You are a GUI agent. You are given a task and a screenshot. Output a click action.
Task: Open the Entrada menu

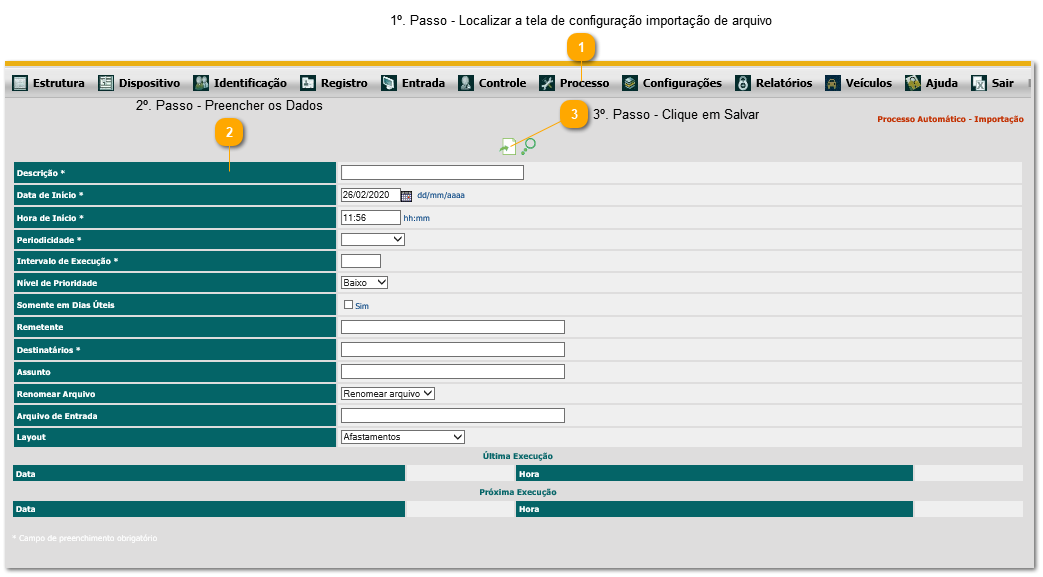(x=423, y=83)
